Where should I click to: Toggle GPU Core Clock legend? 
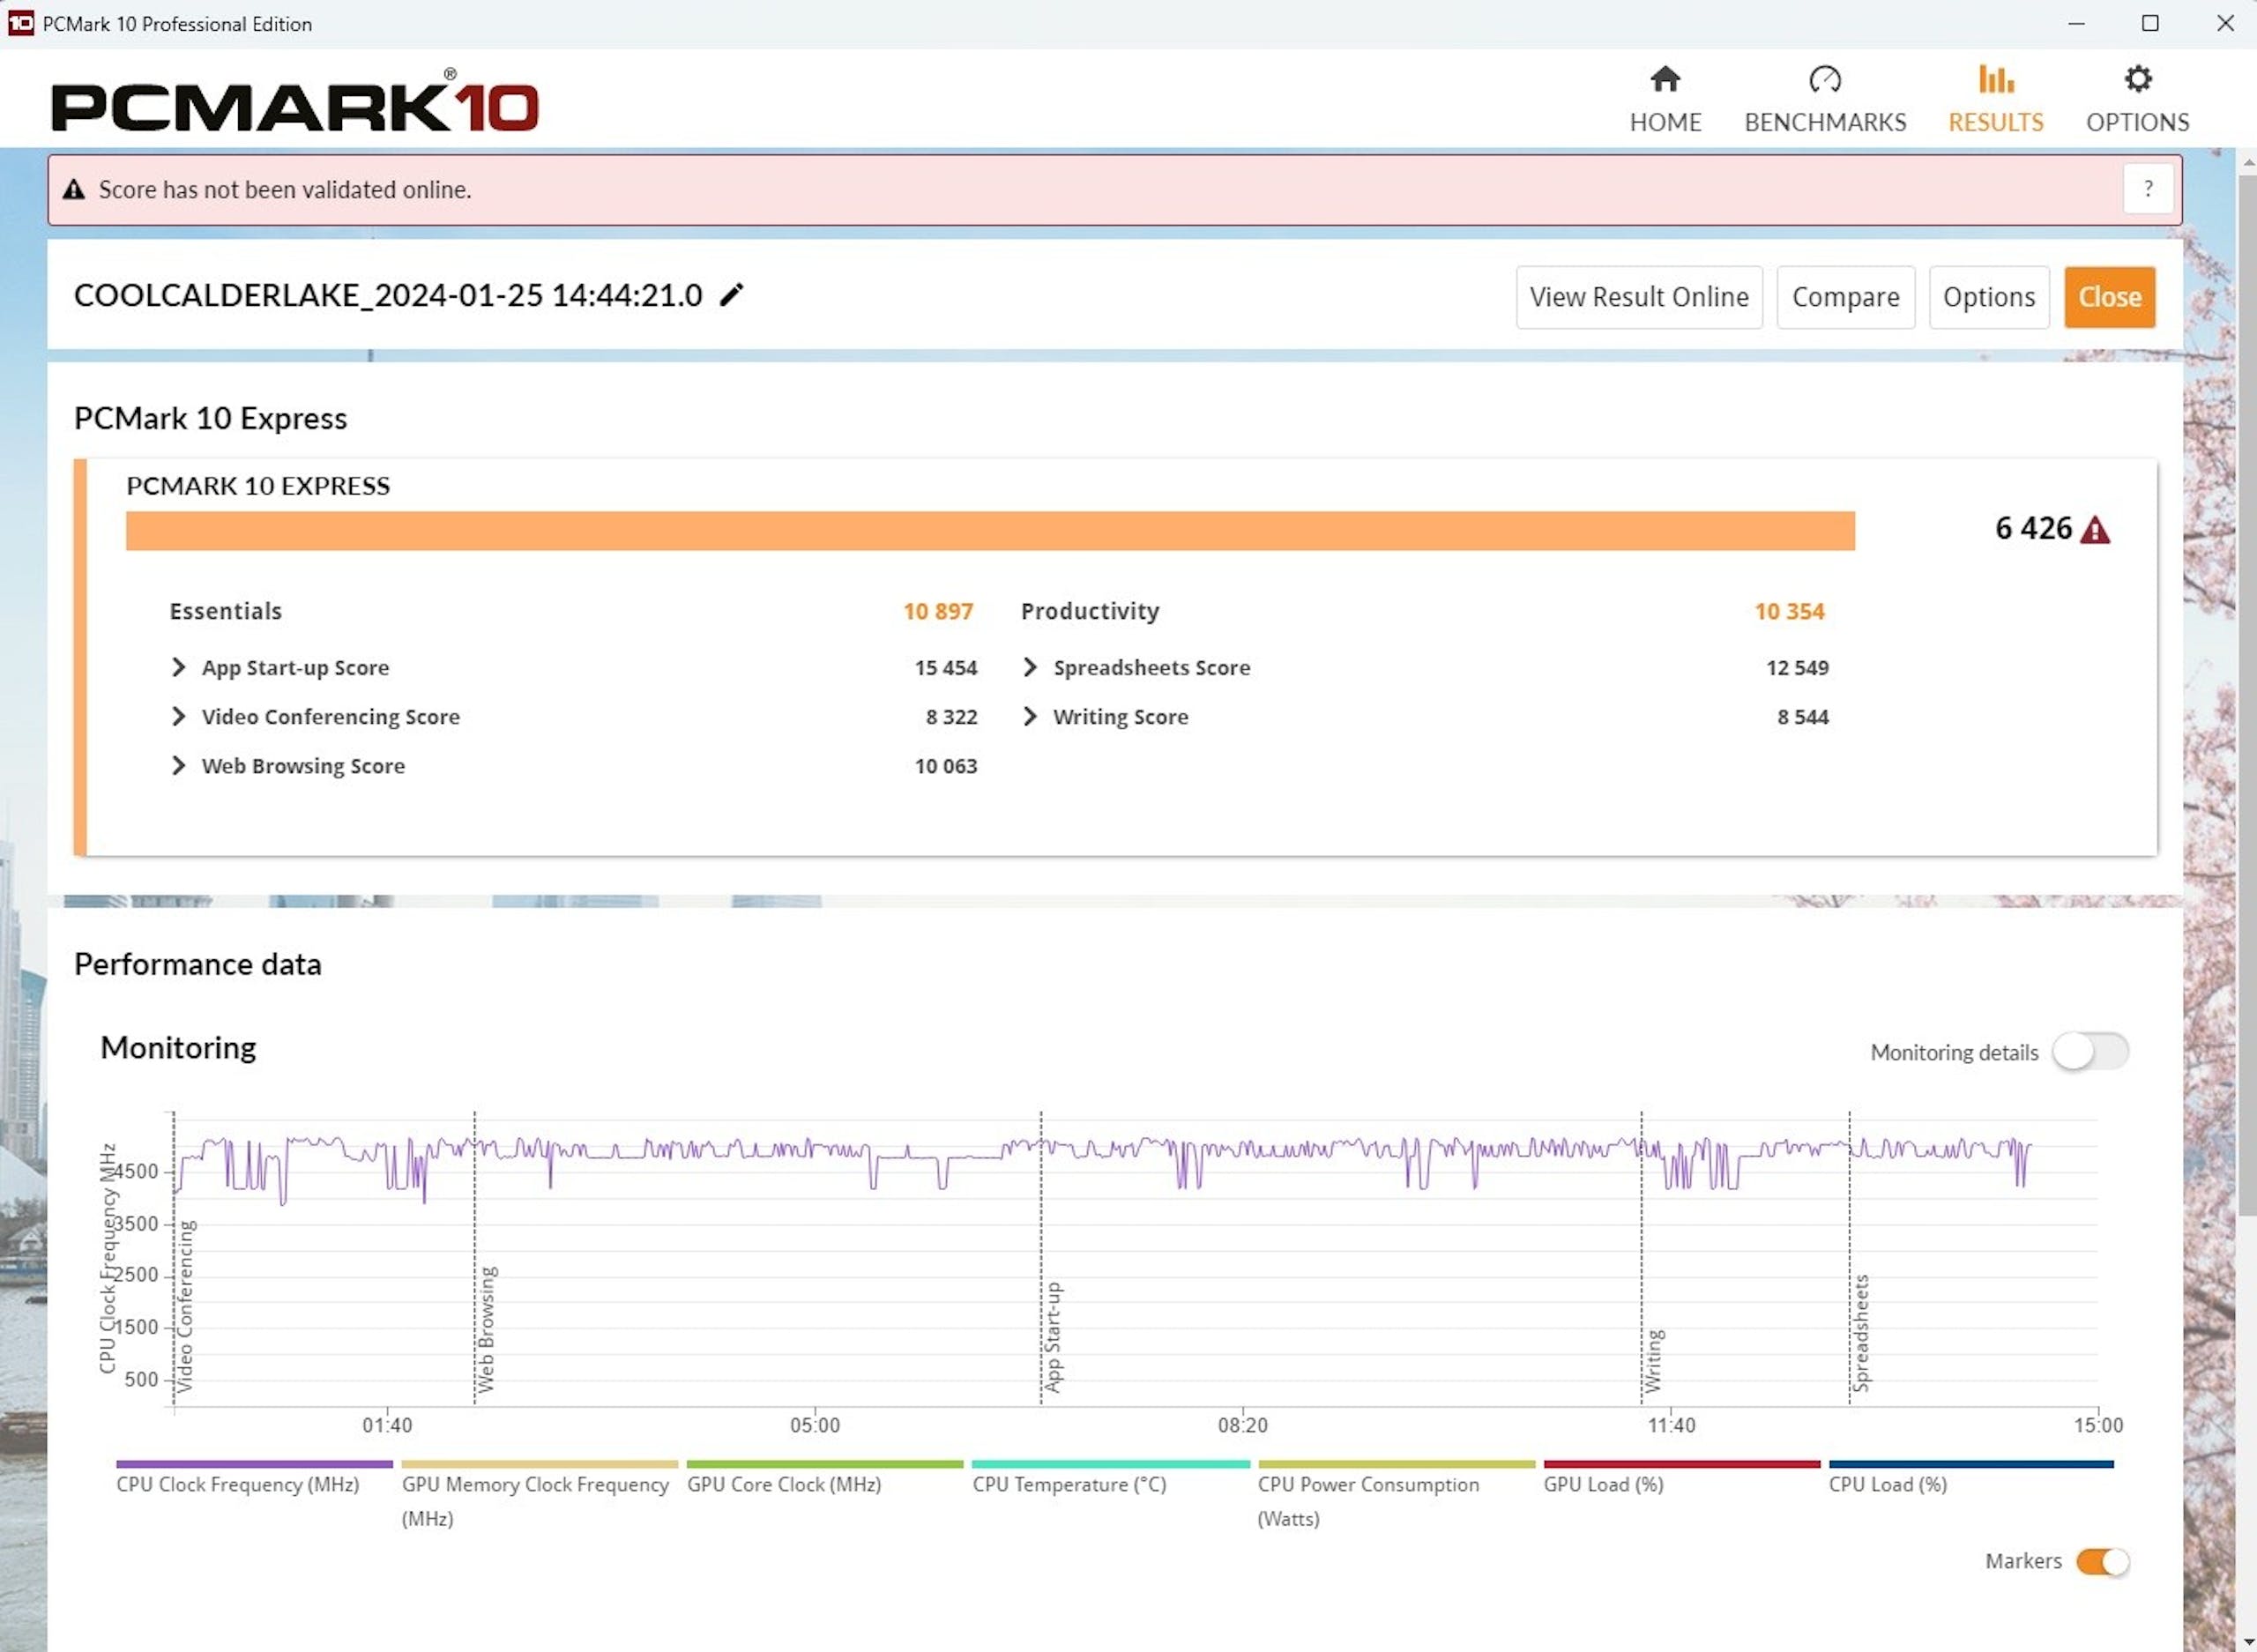[824, 1477]
